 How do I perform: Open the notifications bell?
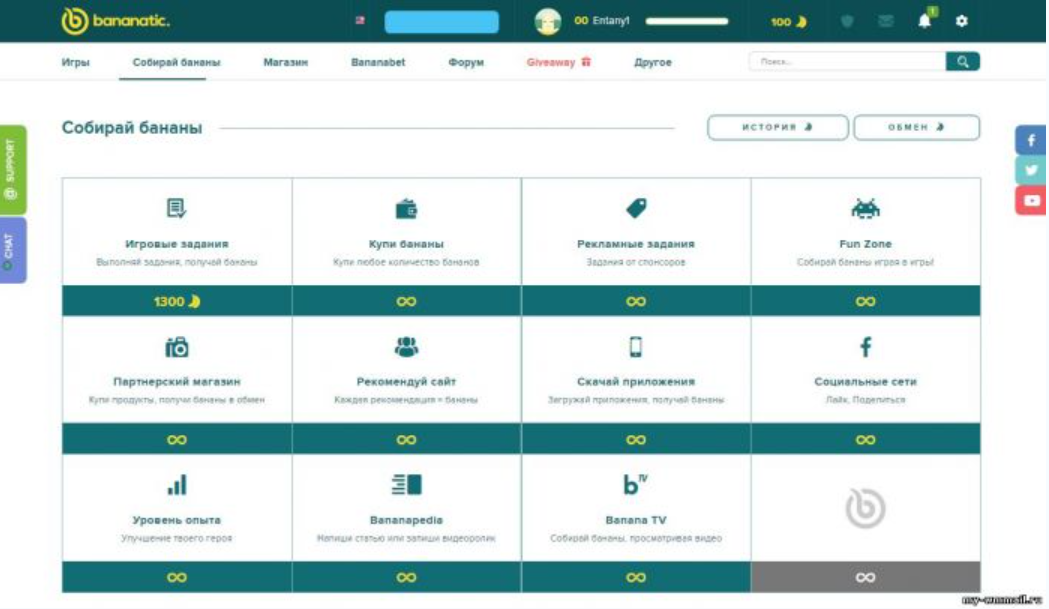coord(925,21)
